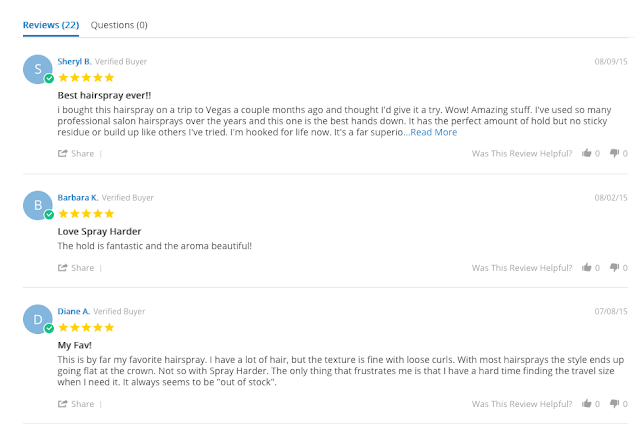Share Sheryl B.'s review

[x=77, y=154]
